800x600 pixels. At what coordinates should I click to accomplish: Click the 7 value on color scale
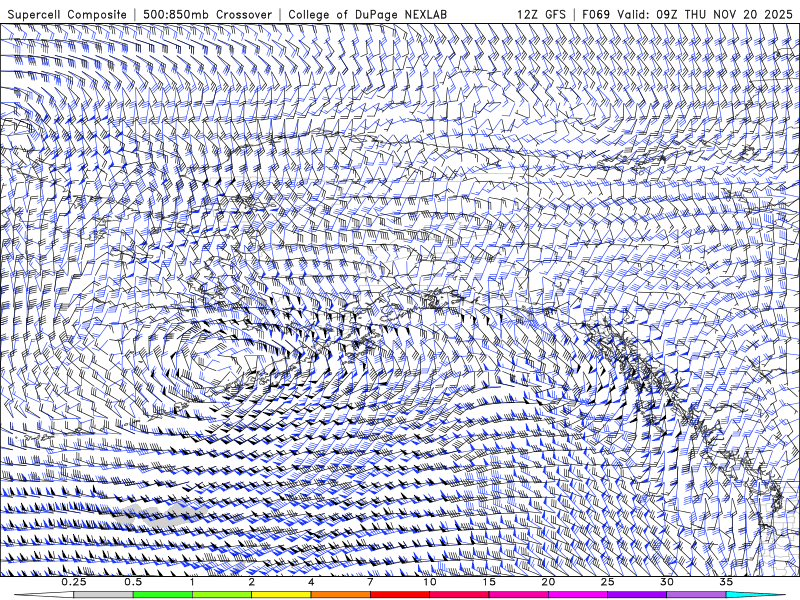coord(370,582)
